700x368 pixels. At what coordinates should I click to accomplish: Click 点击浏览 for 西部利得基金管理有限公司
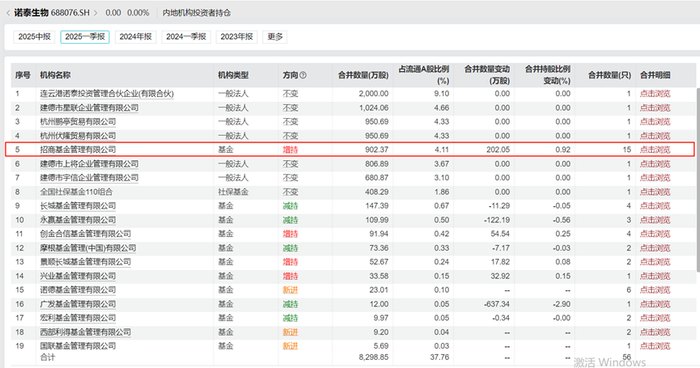[655, 332]
